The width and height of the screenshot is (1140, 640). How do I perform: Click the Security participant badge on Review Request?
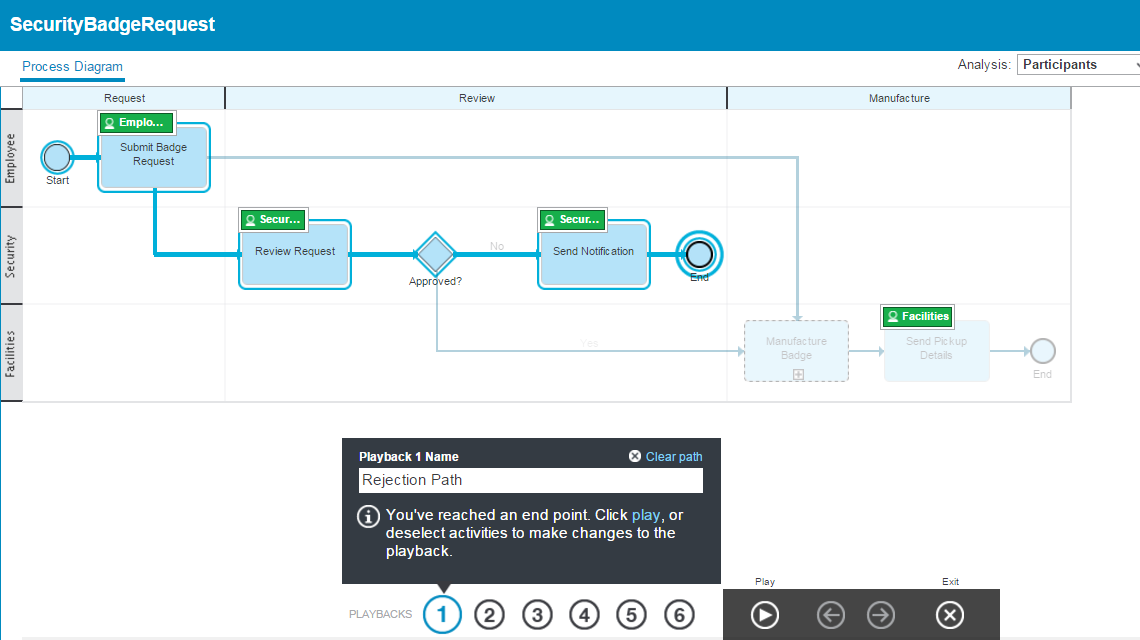tap(273, 220)
